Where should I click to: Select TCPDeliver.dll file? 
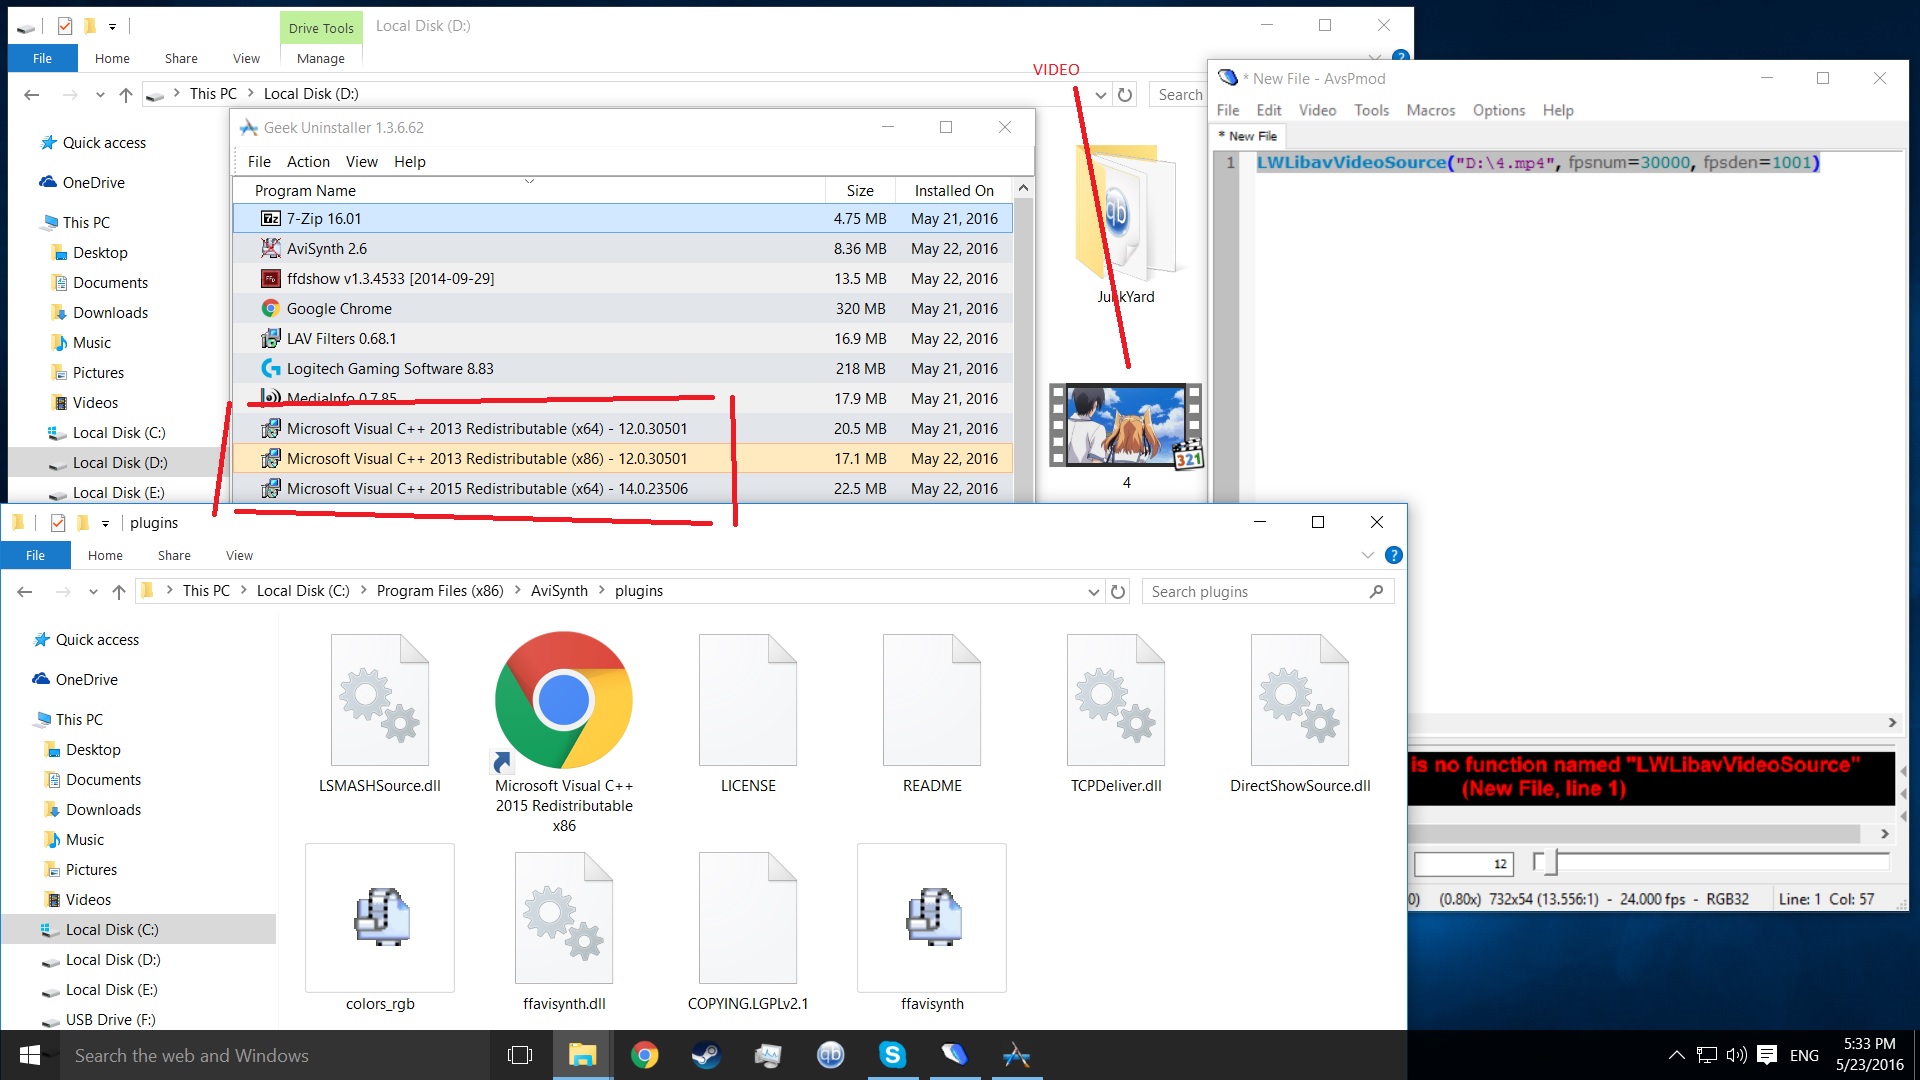click(1116, 700)
